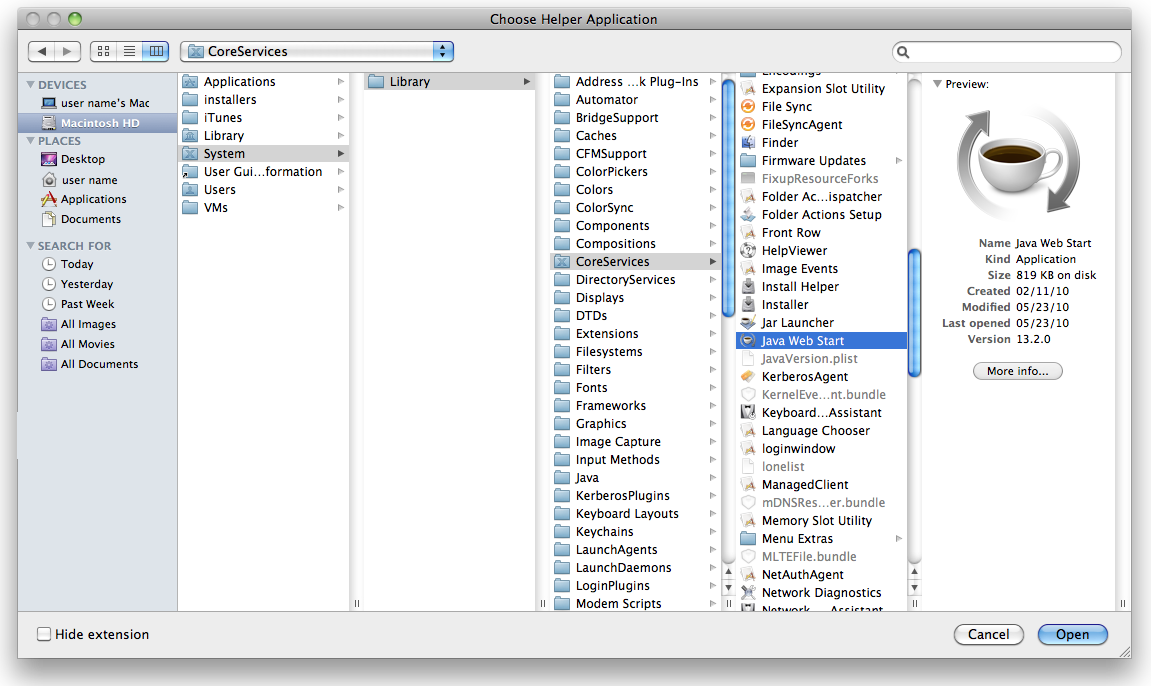Select the File Sync application icon

(x=748, y=106)
